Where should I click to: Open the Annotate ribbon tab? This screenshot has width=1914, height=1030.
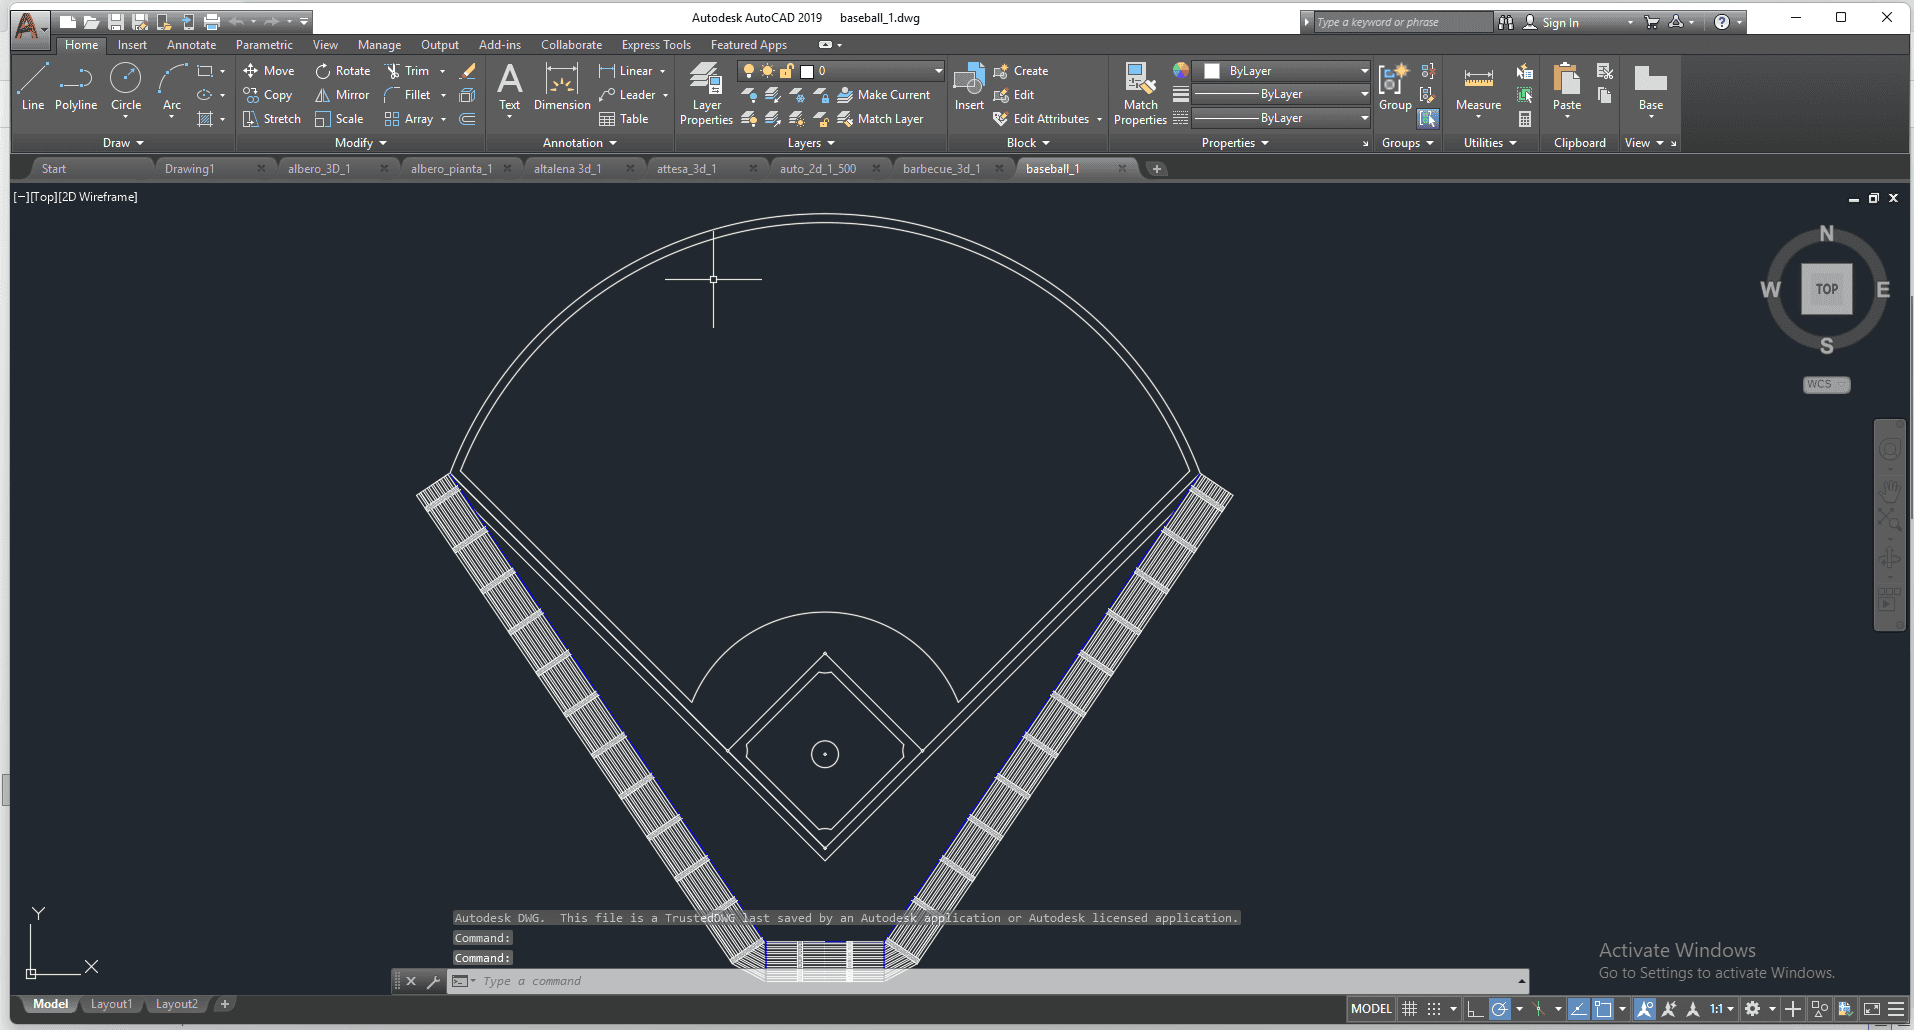[x=191, y=45]
